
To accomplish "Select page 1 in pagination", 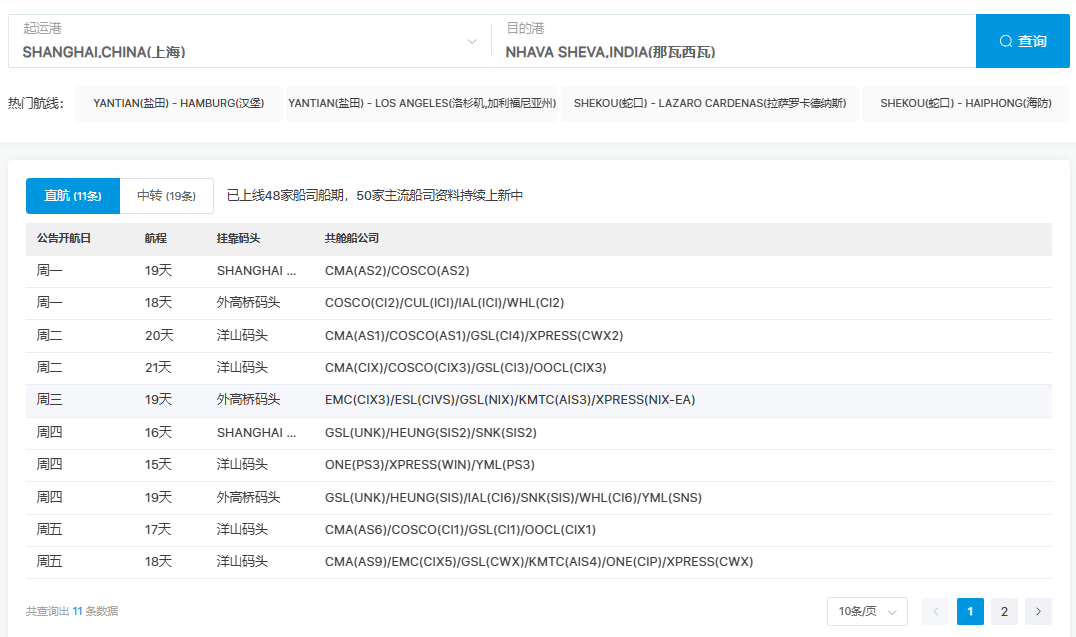I will [x=970, y=611].
